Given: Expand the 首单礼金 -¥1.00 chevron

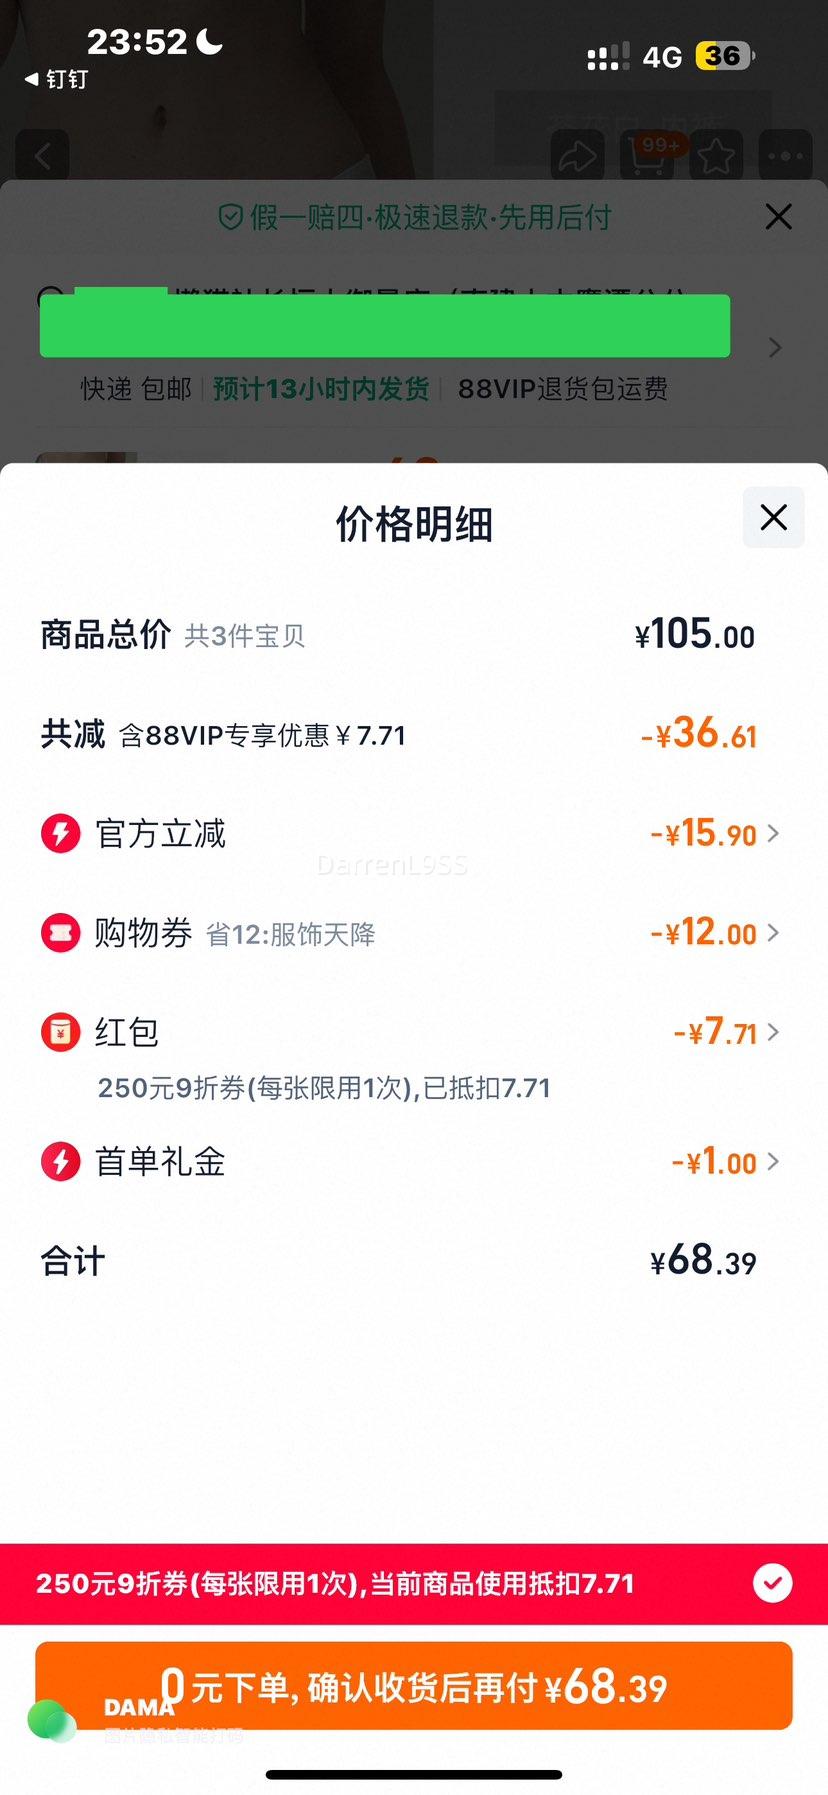Looking at the screenshot, I should pyautogui.click(x=773, y=1161).
